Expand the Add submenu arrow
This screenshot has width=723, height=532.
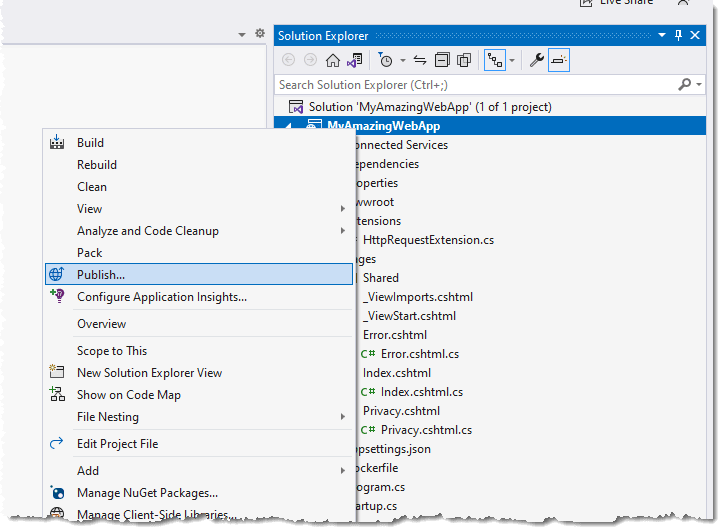click(x=343, y=471)
